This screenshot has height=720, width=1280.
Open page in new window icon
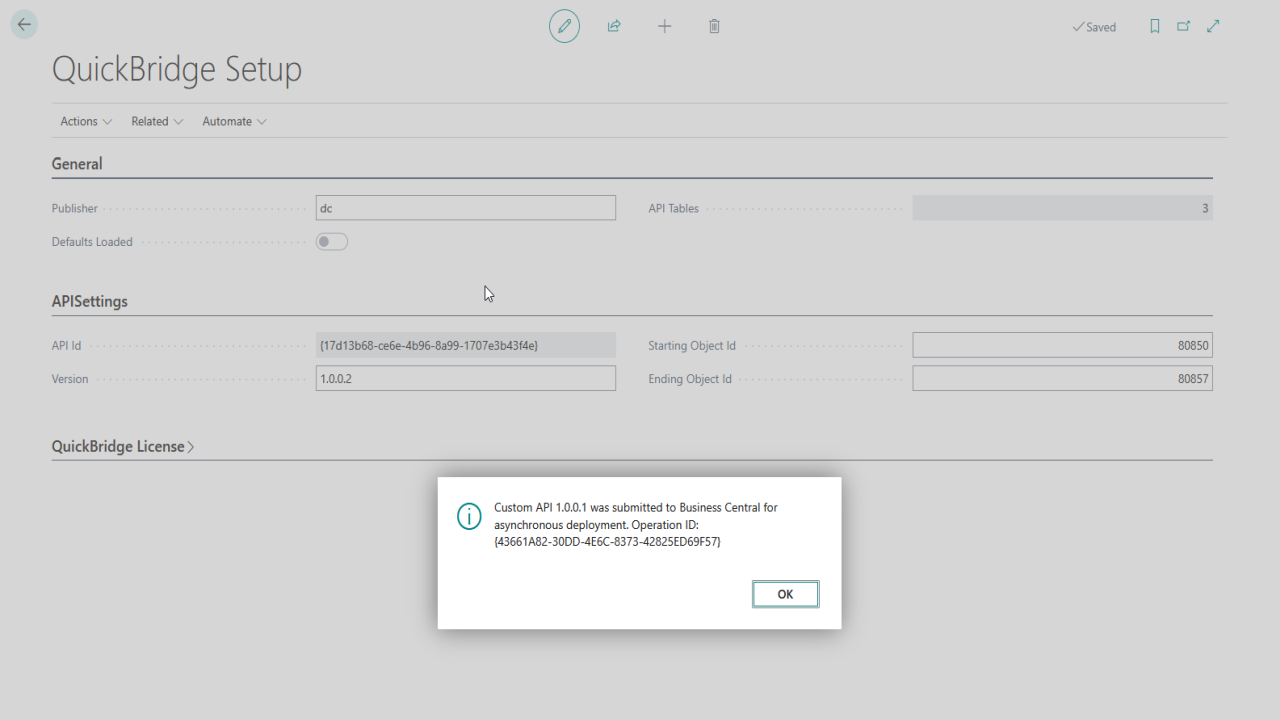(1183, 27)
